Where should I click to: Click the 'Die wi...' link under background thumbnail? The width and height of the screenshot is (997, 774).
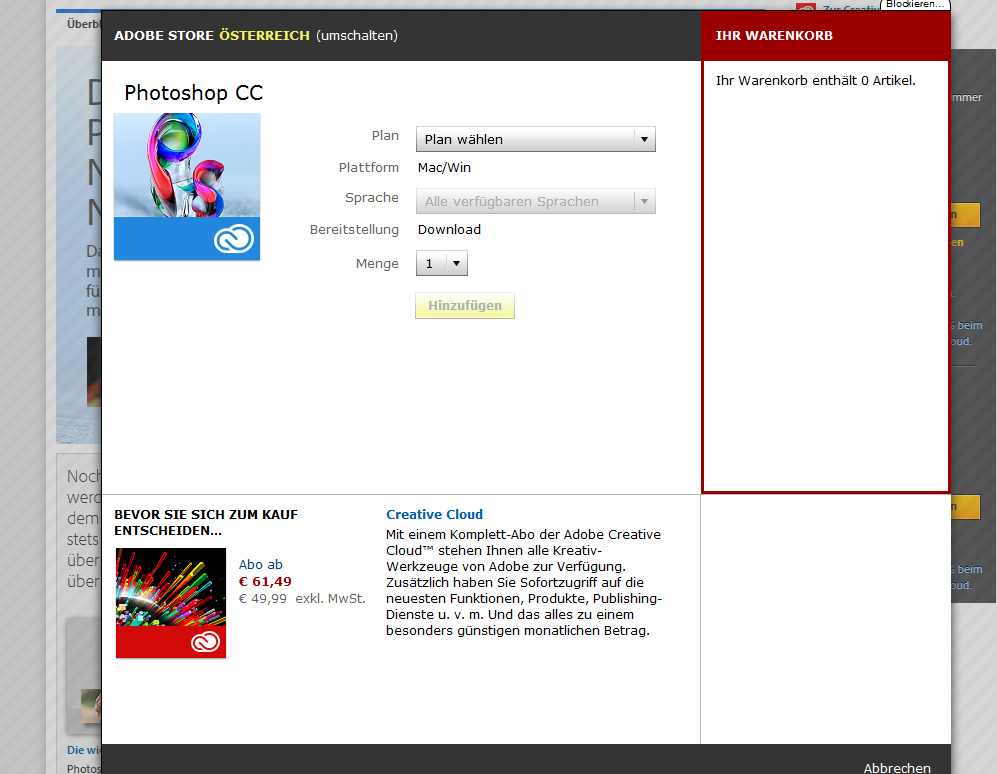pos(83,750)
